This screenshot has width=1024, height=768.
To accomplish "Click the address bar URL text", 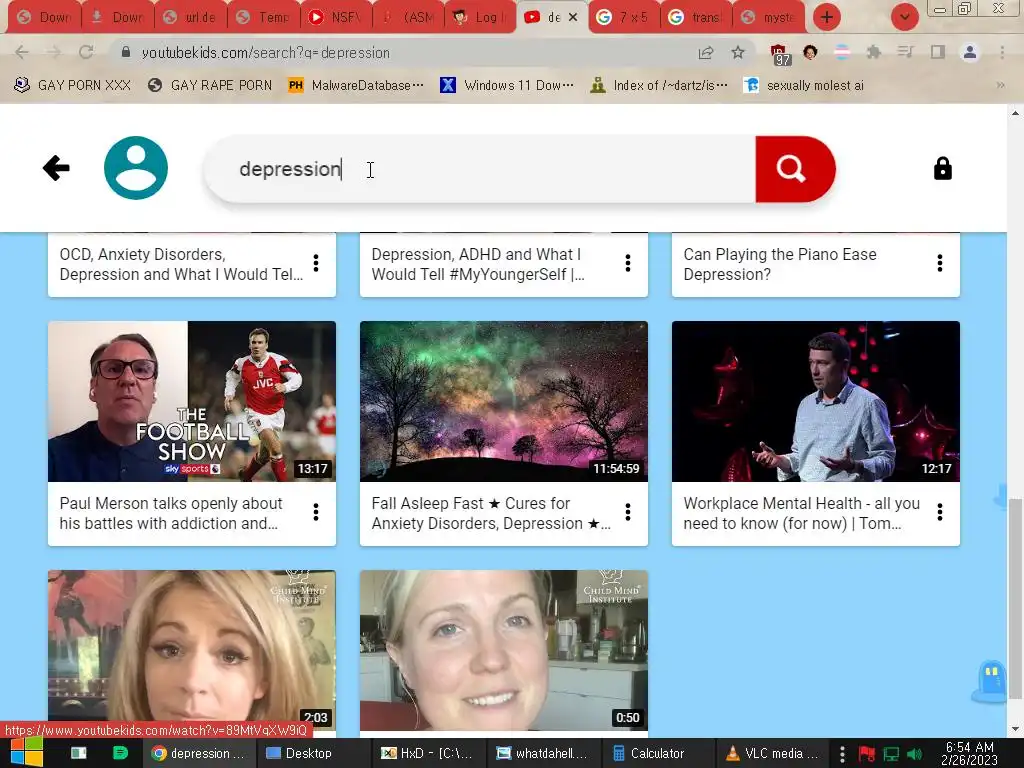I will [x=266, y=53].
